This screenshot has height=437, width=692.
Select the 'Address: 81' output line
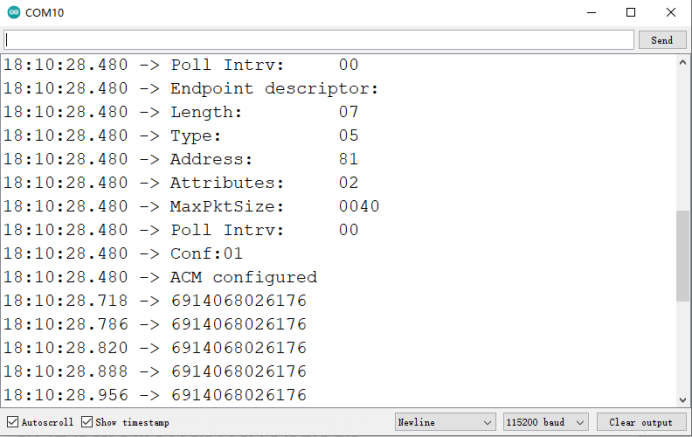[264, 159]
